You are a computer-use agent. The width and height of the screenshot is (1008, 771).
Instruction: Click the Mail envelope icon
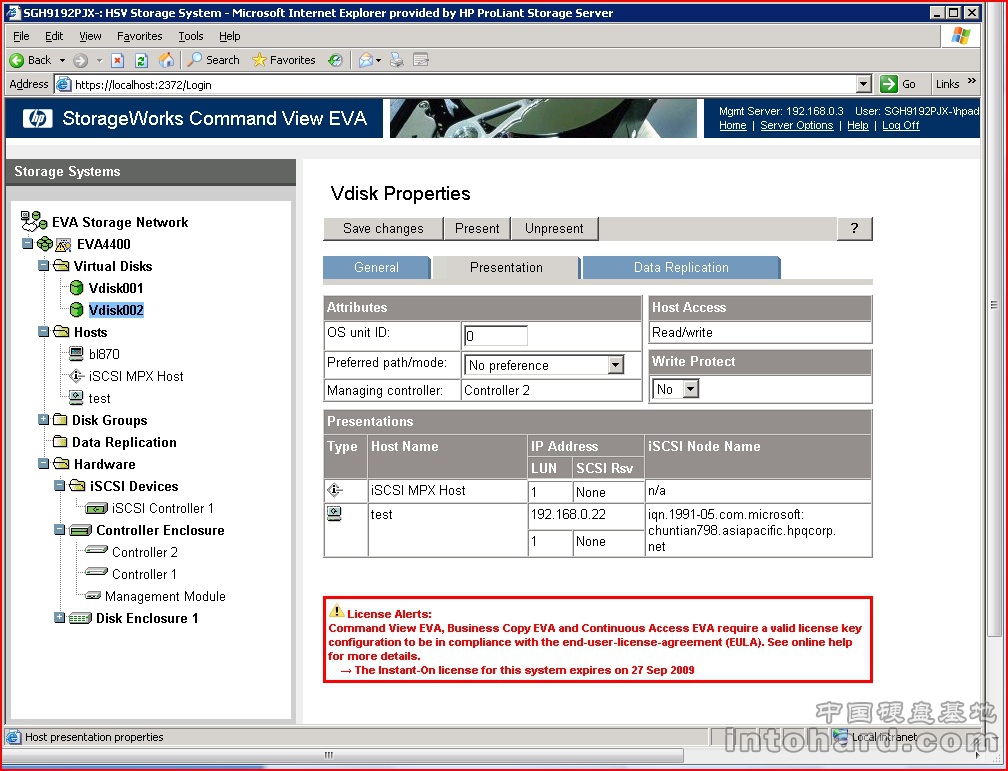click(366, 60)
